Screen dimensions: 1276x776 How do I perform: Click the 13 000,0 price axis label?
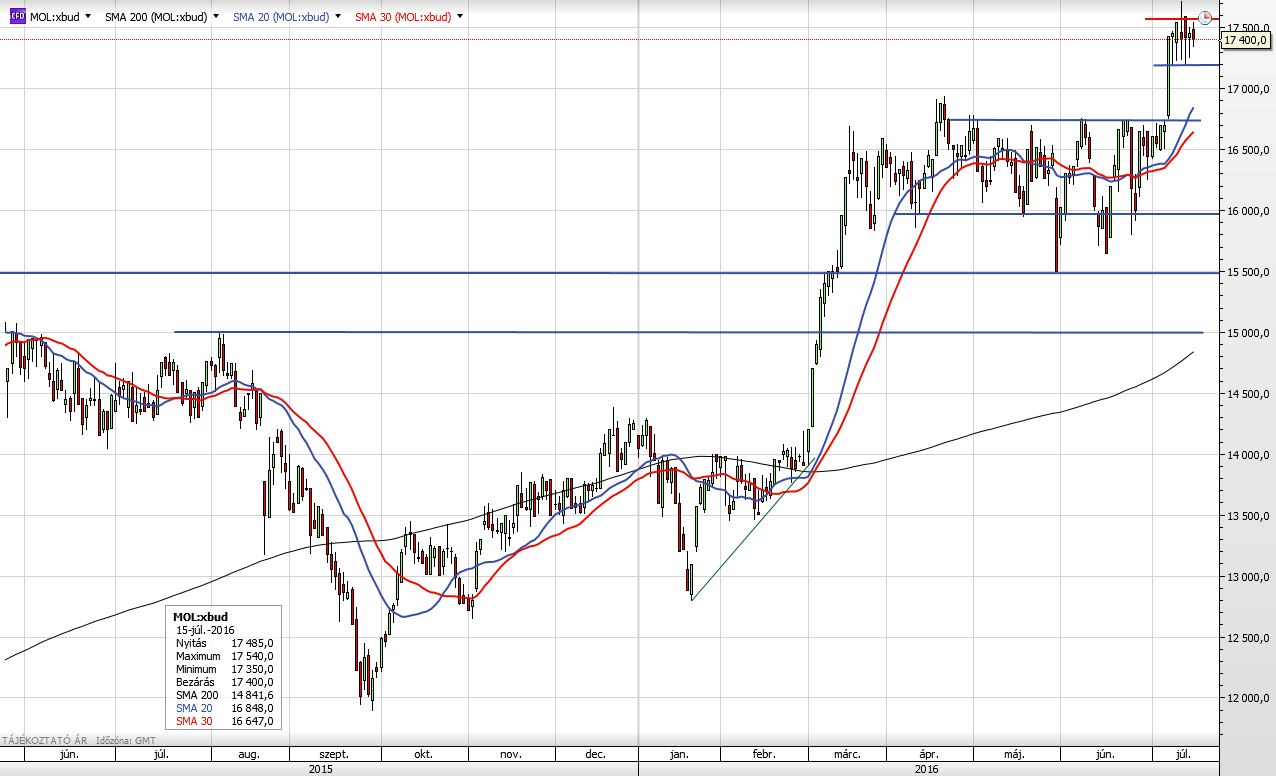click(1247, 577)
